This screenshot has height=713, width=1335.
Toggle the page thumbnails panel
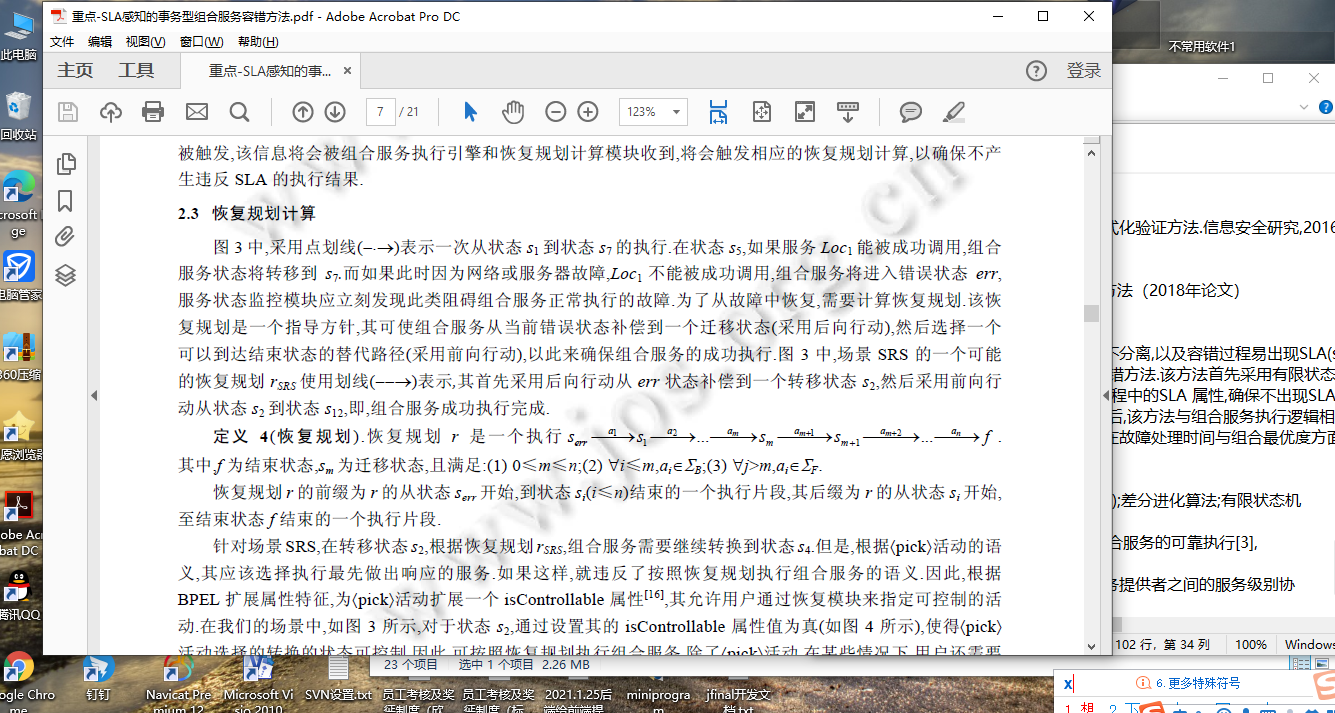[66, 164]
